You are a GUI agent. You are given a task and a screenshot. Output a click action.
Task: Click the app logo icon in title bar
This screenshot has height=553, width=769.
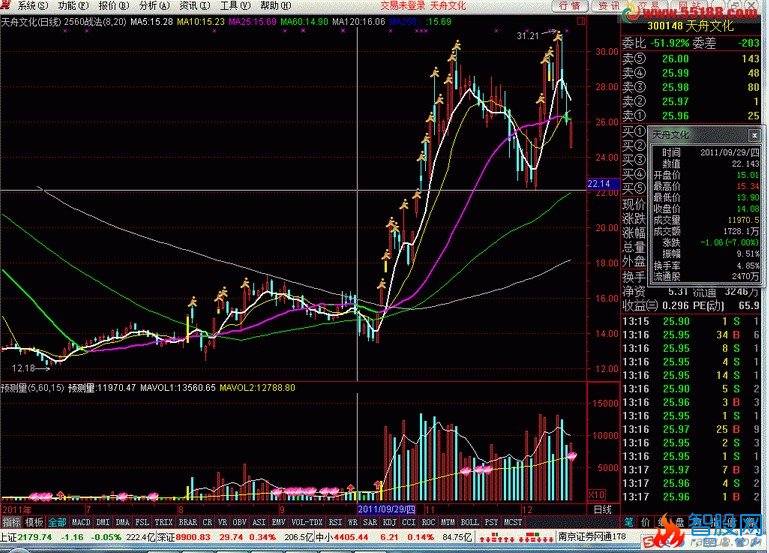coord(5,5)
